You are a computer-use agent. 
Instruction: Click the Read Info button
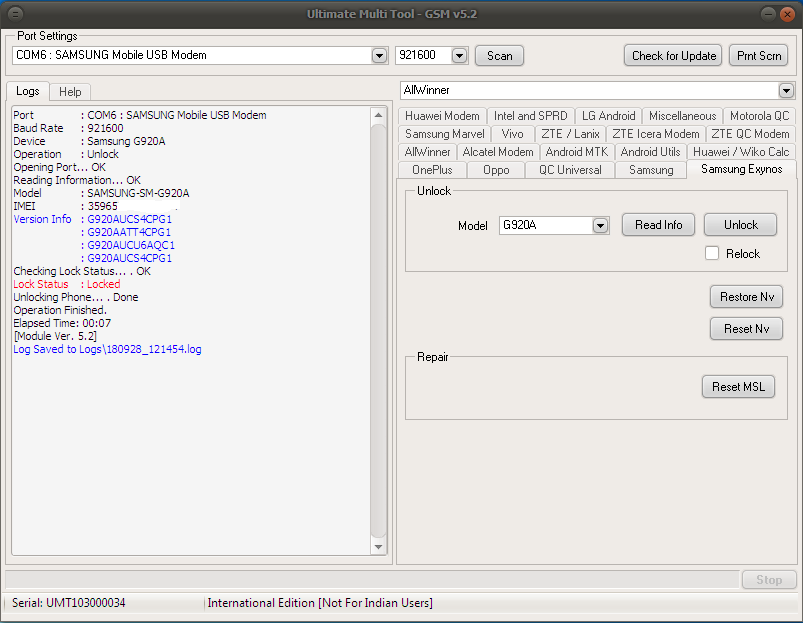point(658,225)
